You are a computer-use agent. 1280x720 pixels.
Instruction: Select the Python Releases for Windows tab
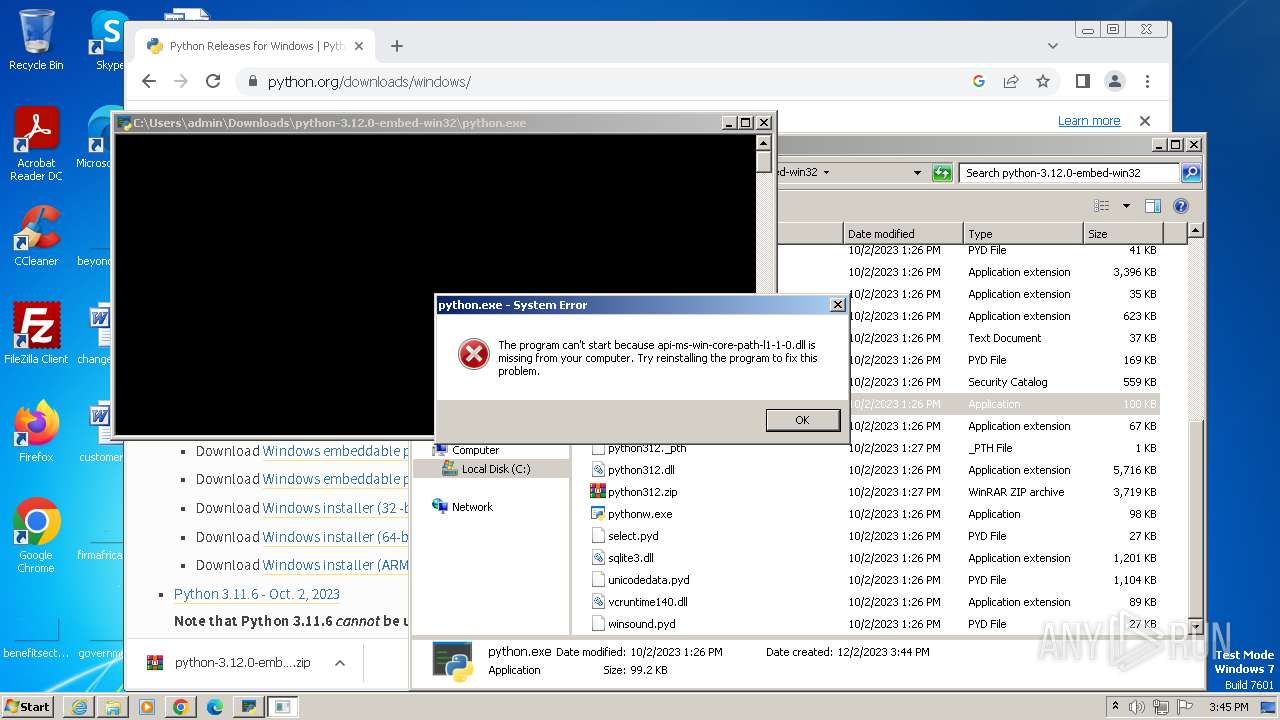(x=255, y=46)
